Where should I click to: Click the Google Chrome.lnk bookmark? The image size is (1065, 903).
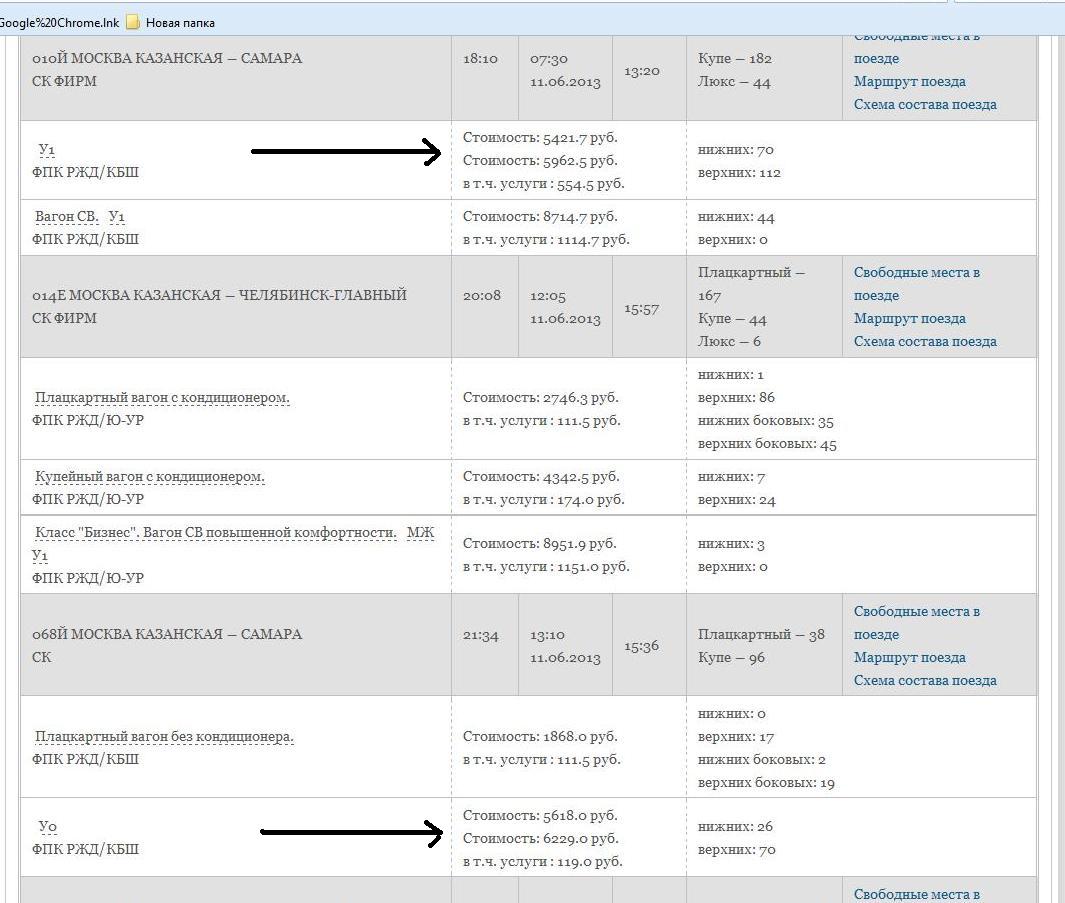58,22
